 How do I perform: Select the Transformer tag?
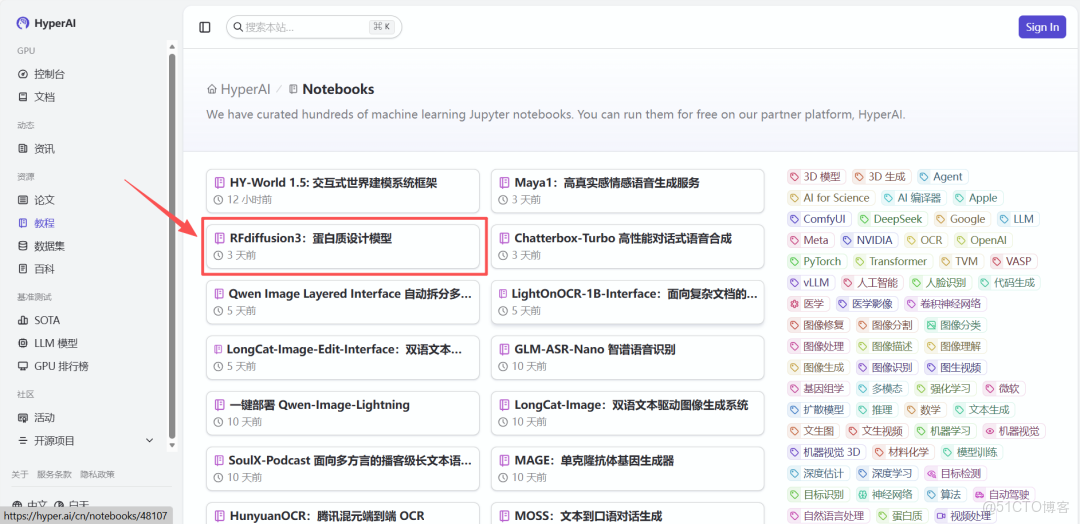point(893,262)
